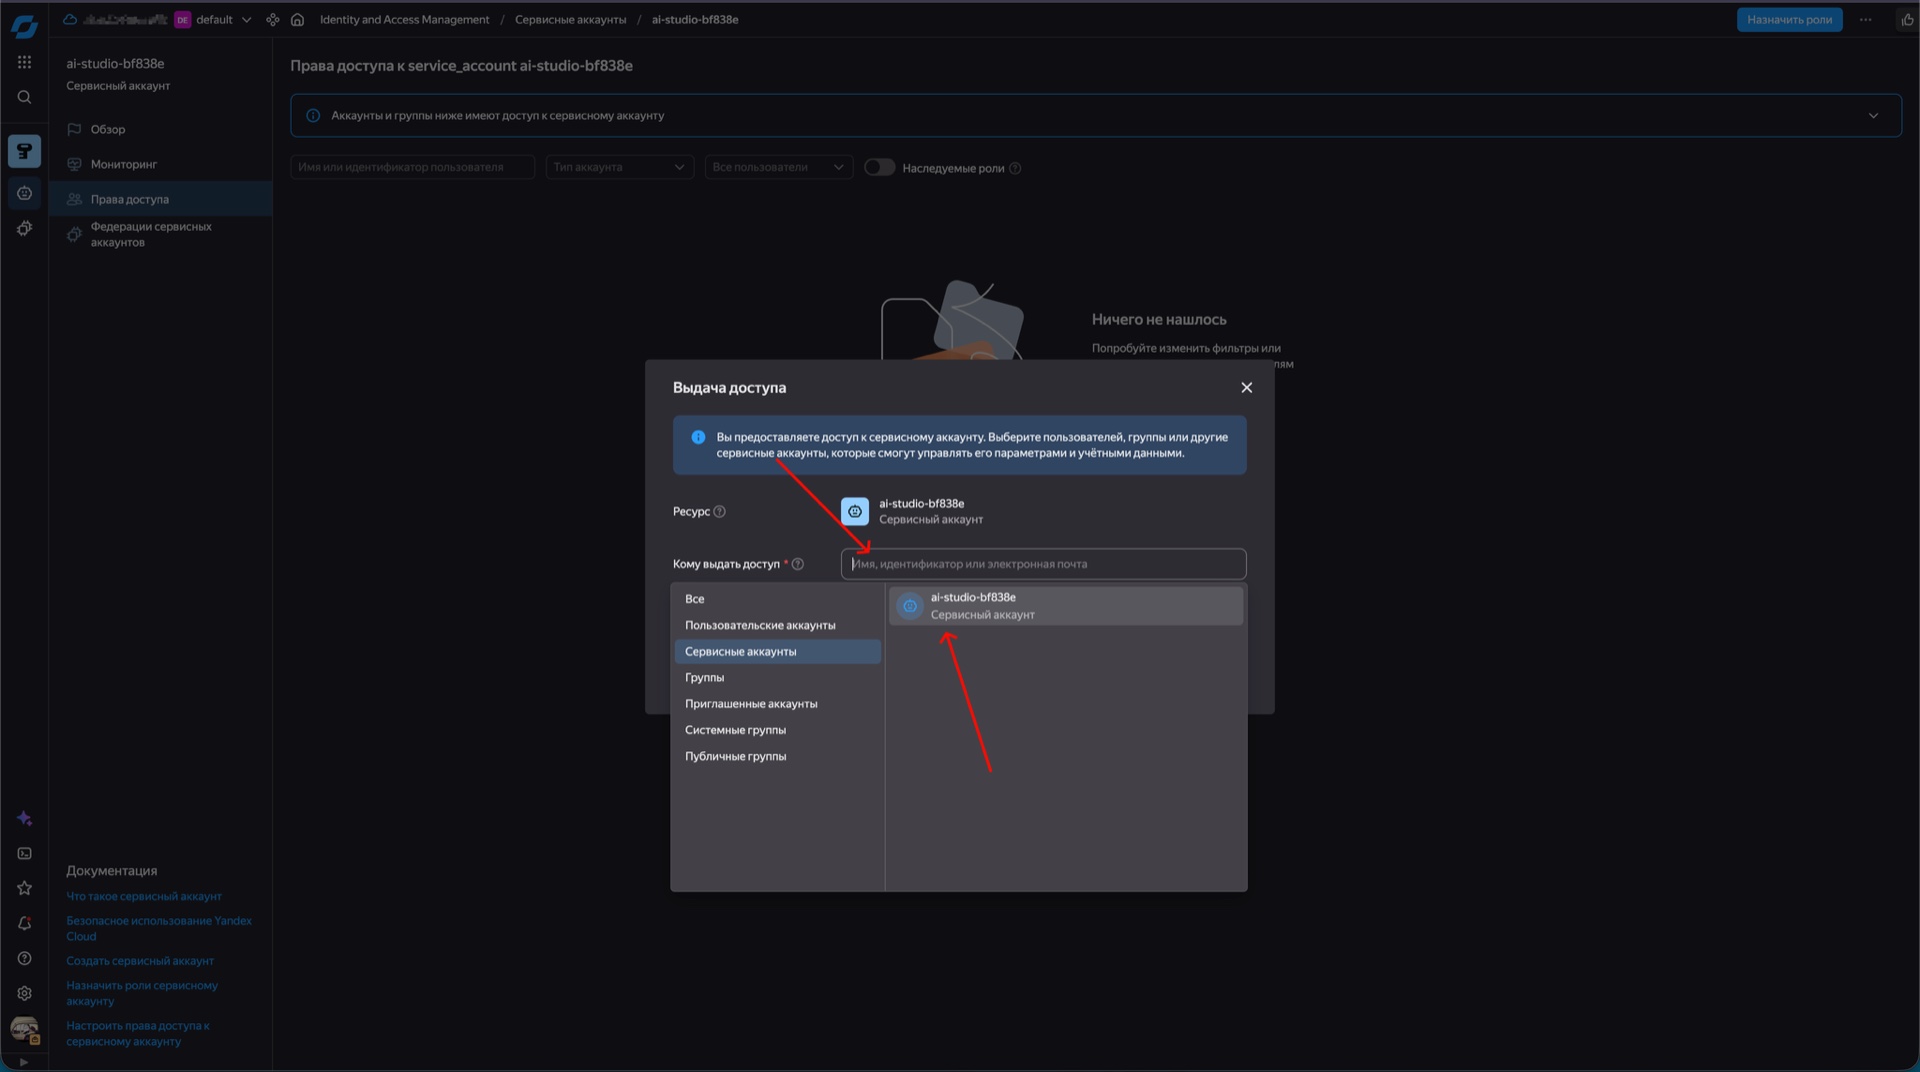Select Группы filter in list

coord(704,678)
